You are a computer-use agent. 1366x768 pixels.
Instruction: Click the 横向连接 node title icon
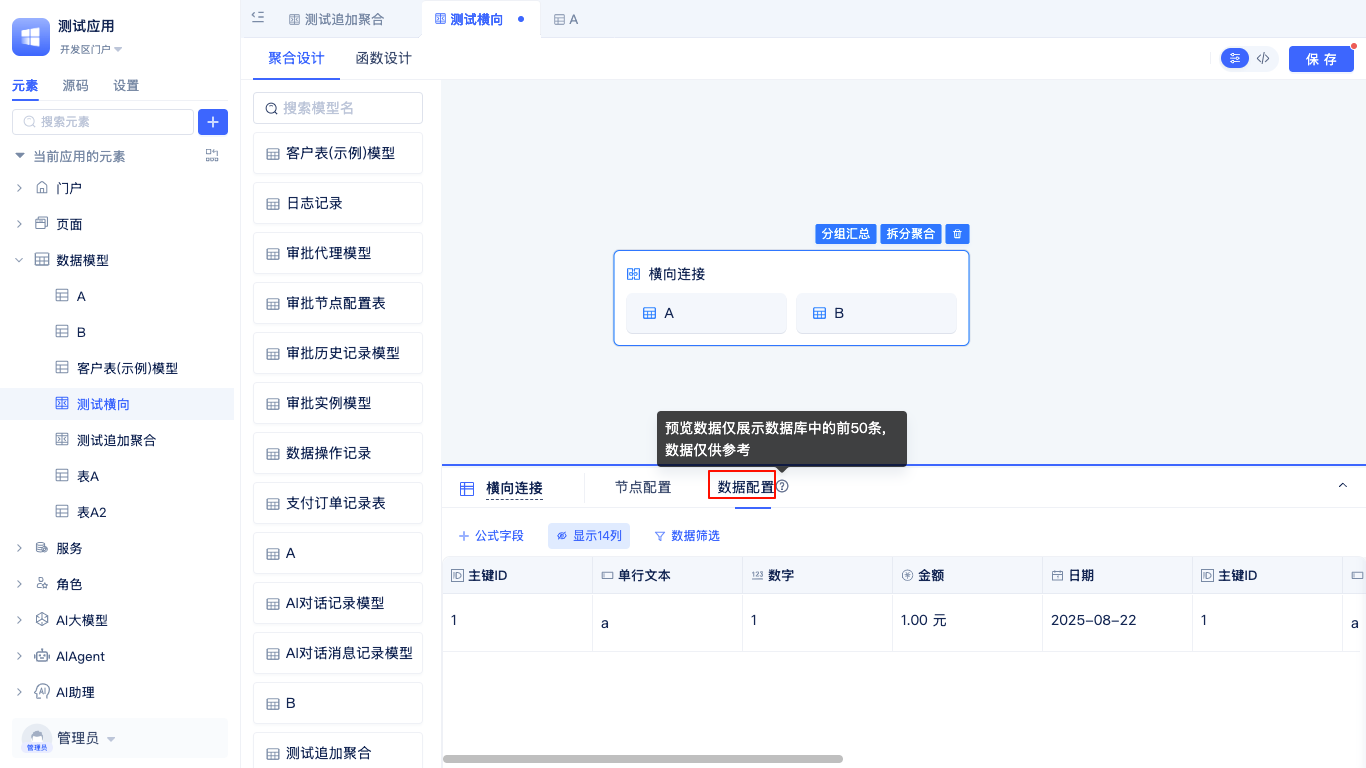[x=633, y=274]
